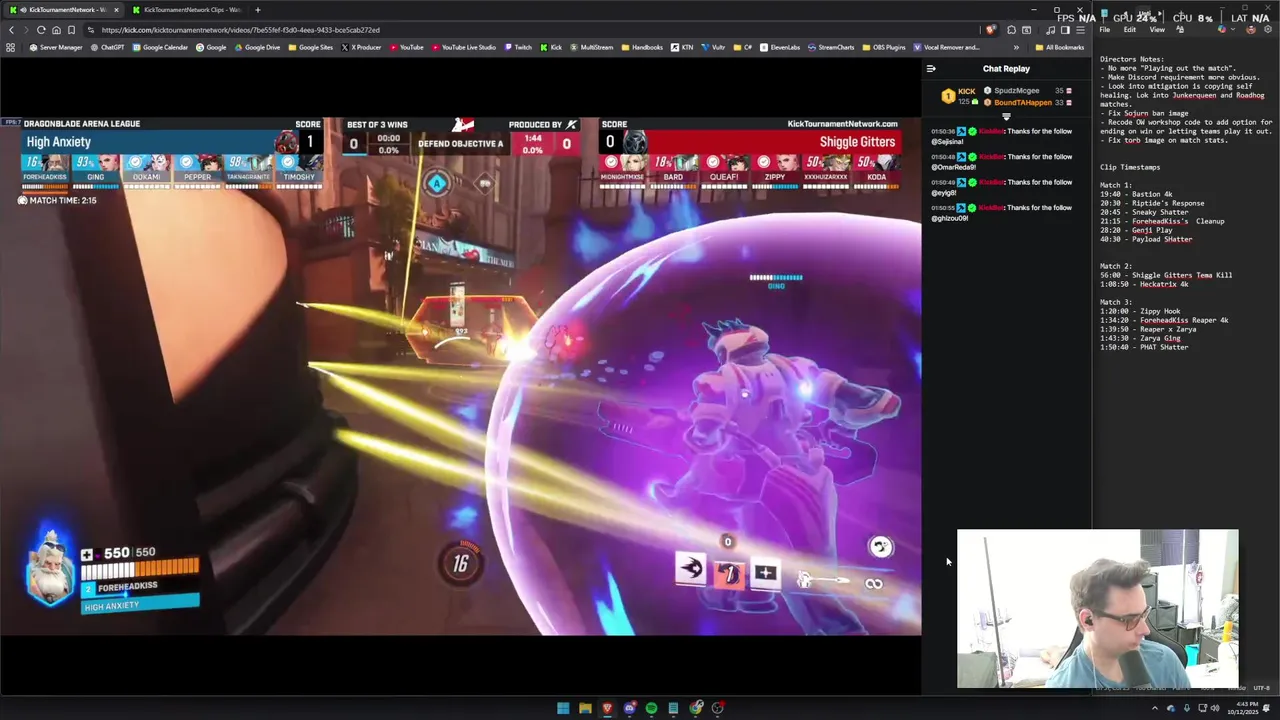Show hidden bookmarks via the double chevron

tap(1016, 47)
